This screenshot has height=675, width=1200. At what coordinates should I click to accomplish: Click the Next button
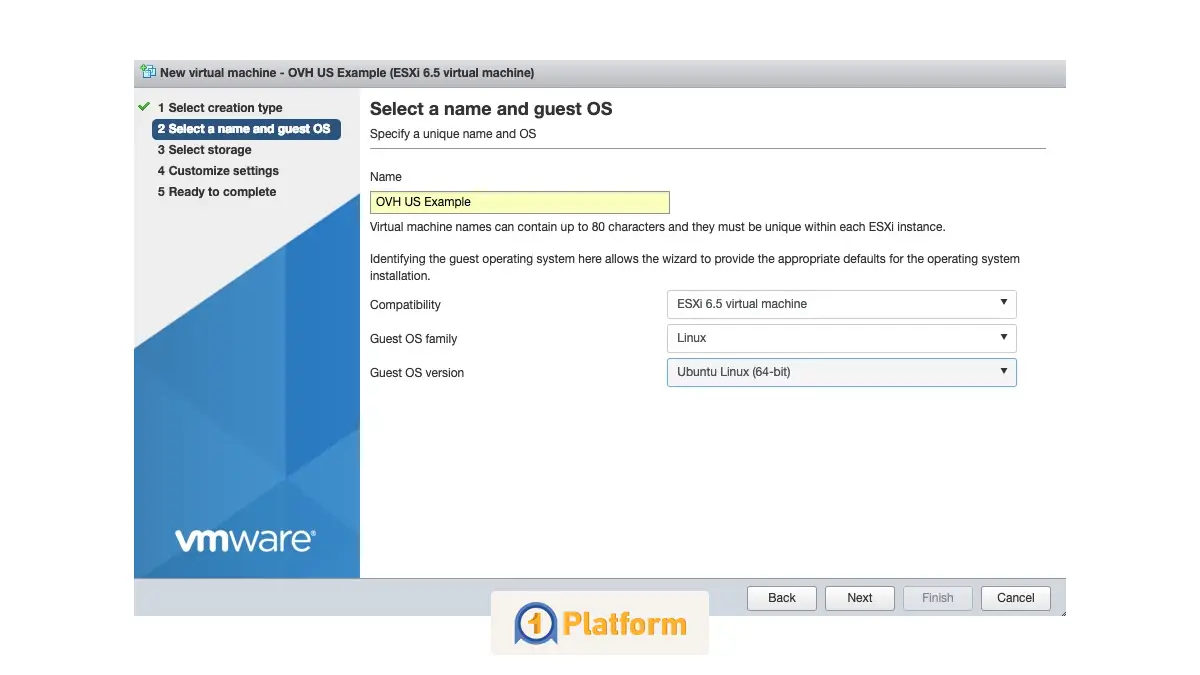(x=859, y=597)
